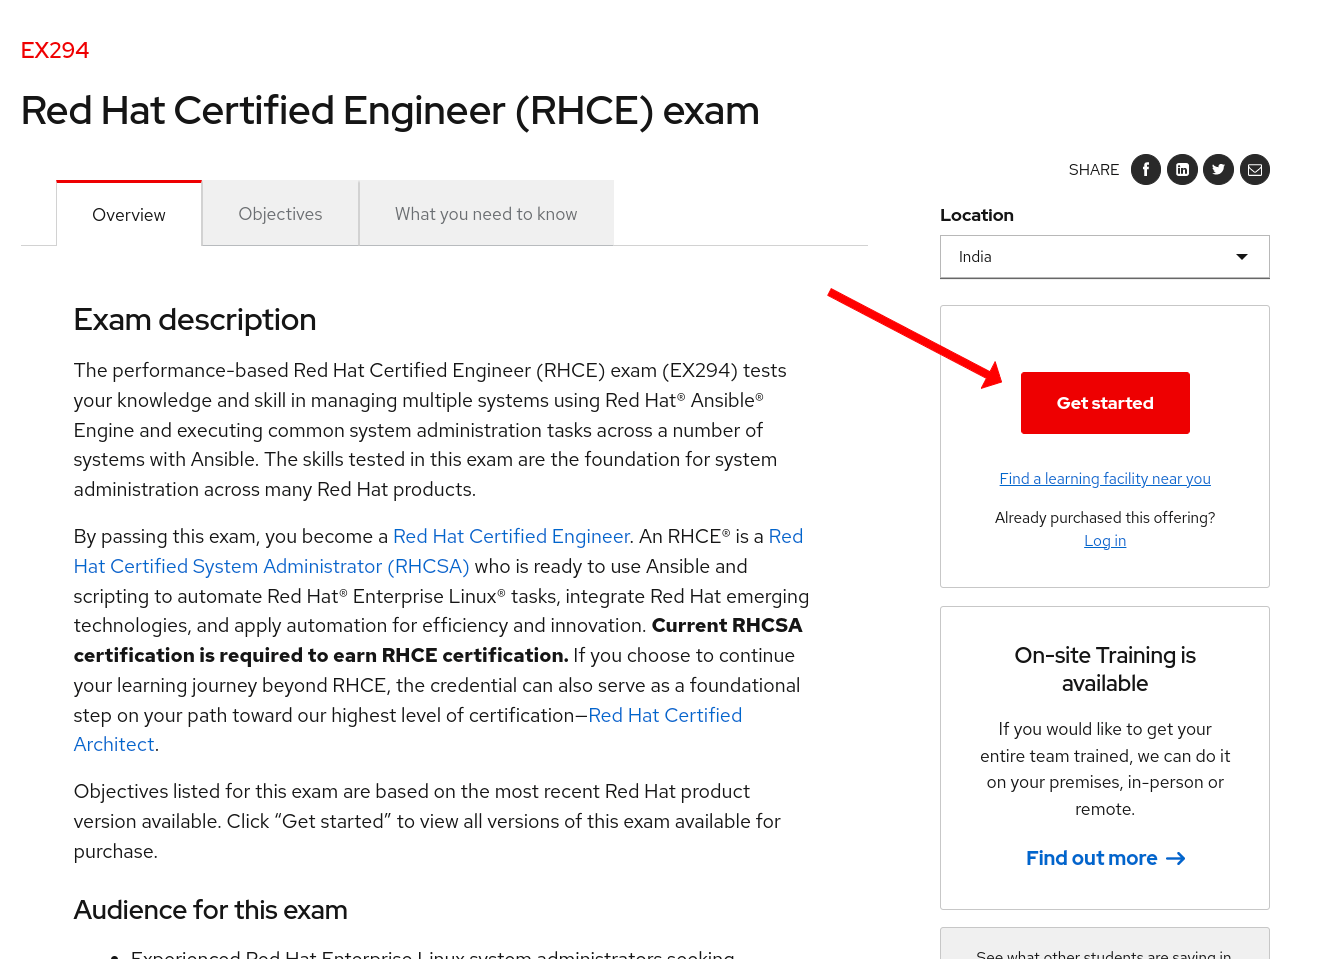Viewport: 1320px width, 959px height.
Task: Select the Overview tab
Action: pyautogui.click(x=128, y=214)
